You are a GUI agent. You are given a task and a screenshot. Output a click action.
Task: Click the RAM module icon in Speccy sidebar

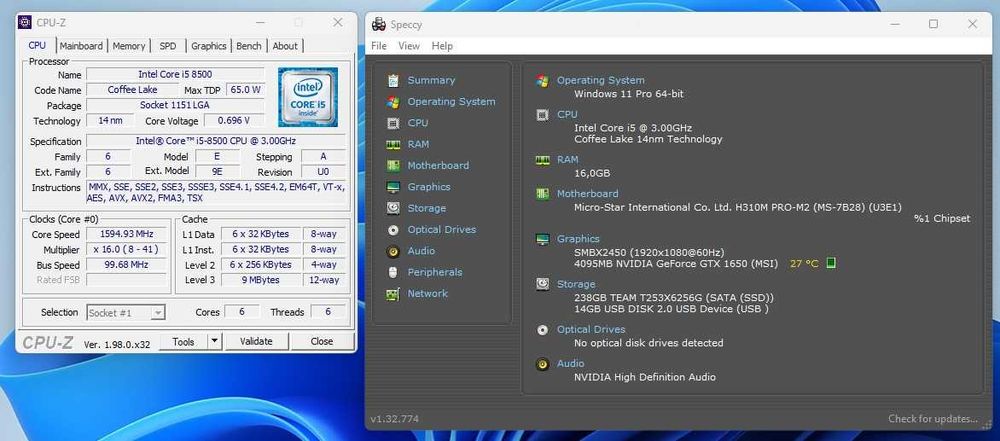click(x=393, y=144)
